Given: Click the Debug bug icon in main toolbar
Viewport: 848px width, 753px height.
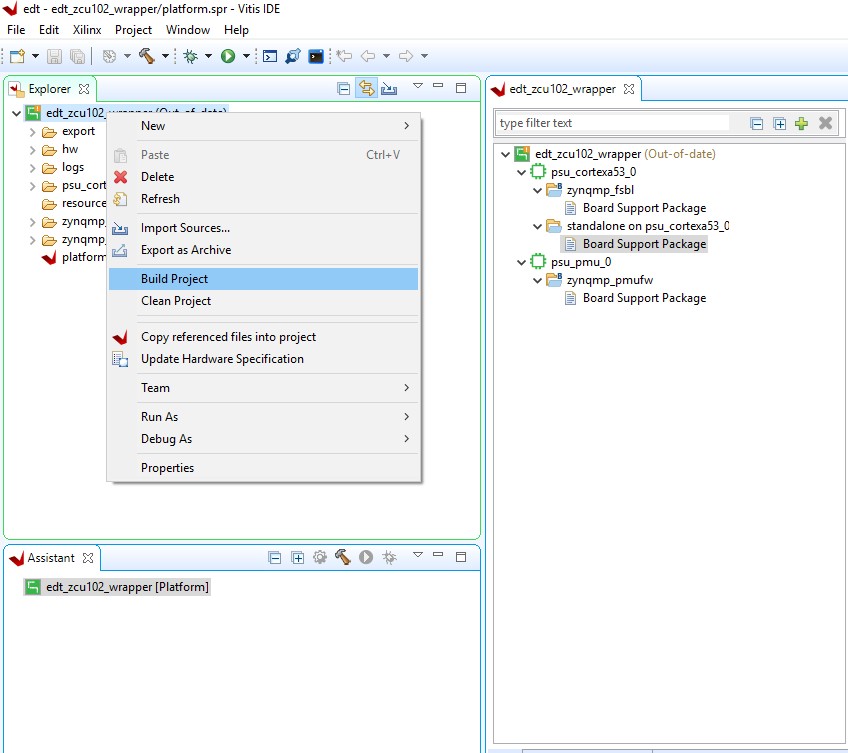Looking at the screenshot, I should point(190,56).
